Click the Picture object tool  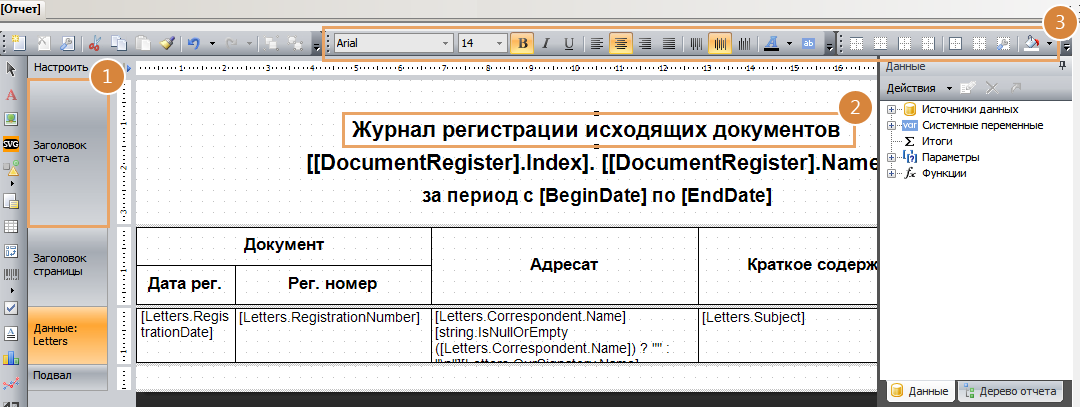(x=12, y=118)
